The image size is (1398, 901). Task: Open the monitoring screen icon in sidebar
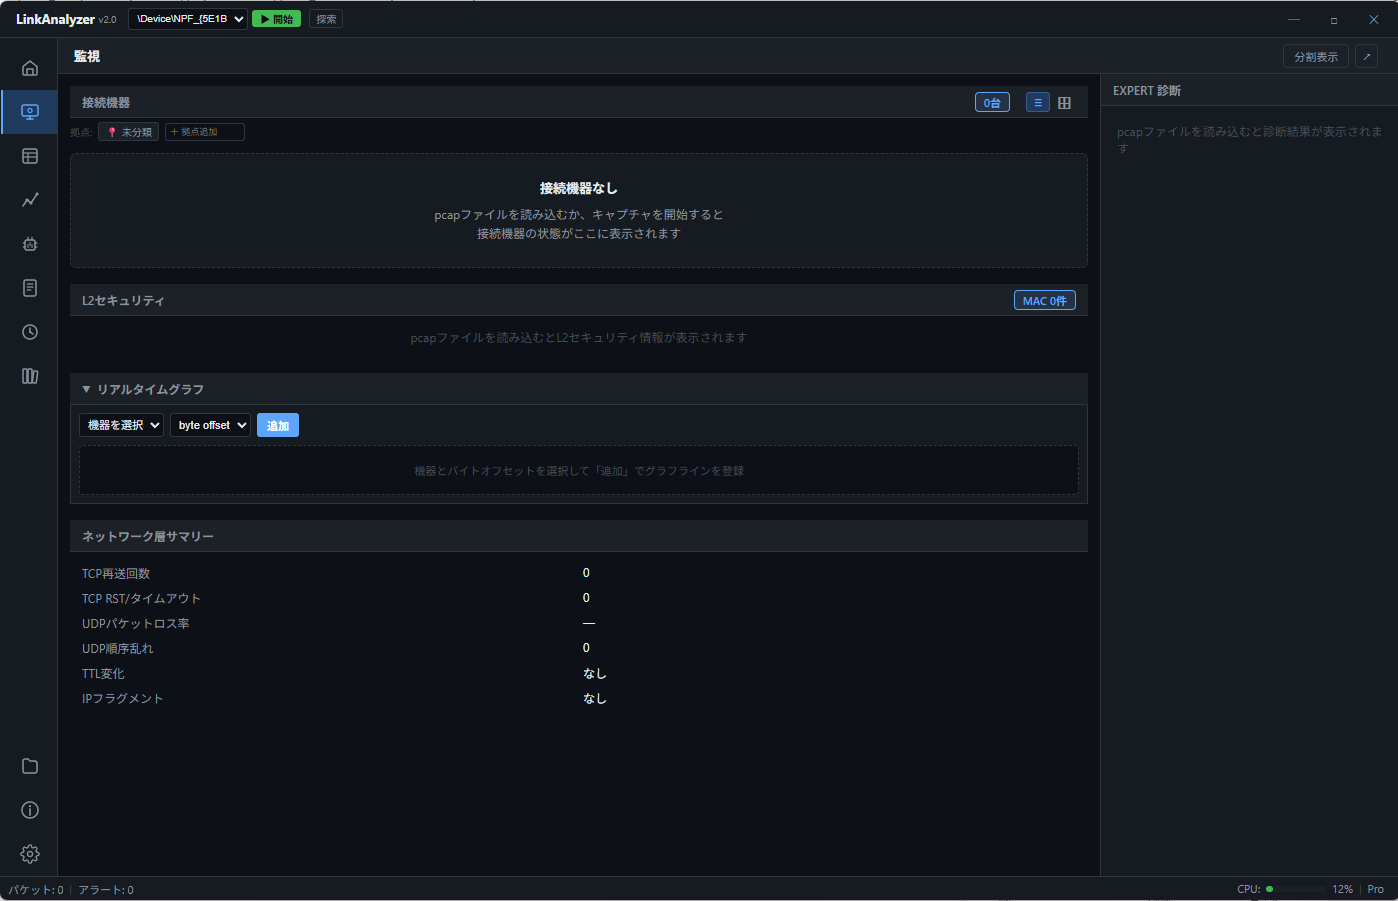30,112
